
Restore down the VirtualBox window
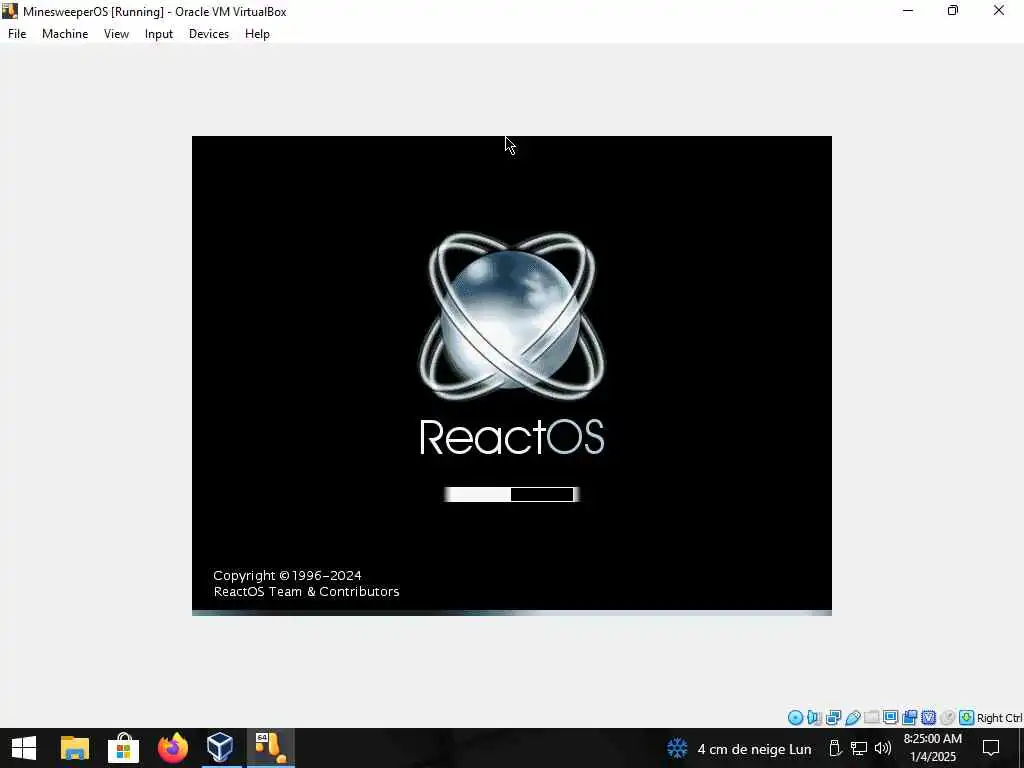953,11
